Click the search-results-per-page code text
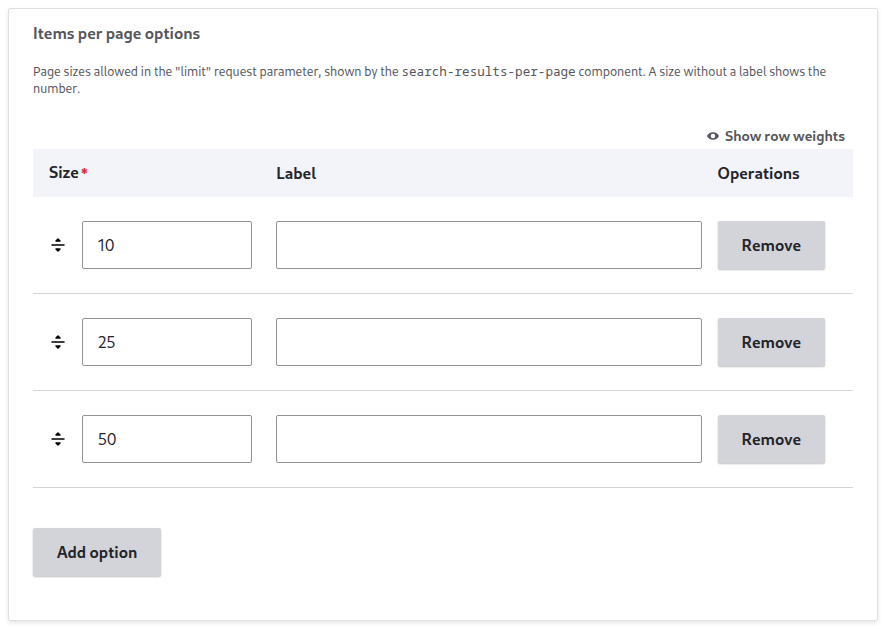The height and width of the screenshot is (629, 886). (x=488, y=72)
